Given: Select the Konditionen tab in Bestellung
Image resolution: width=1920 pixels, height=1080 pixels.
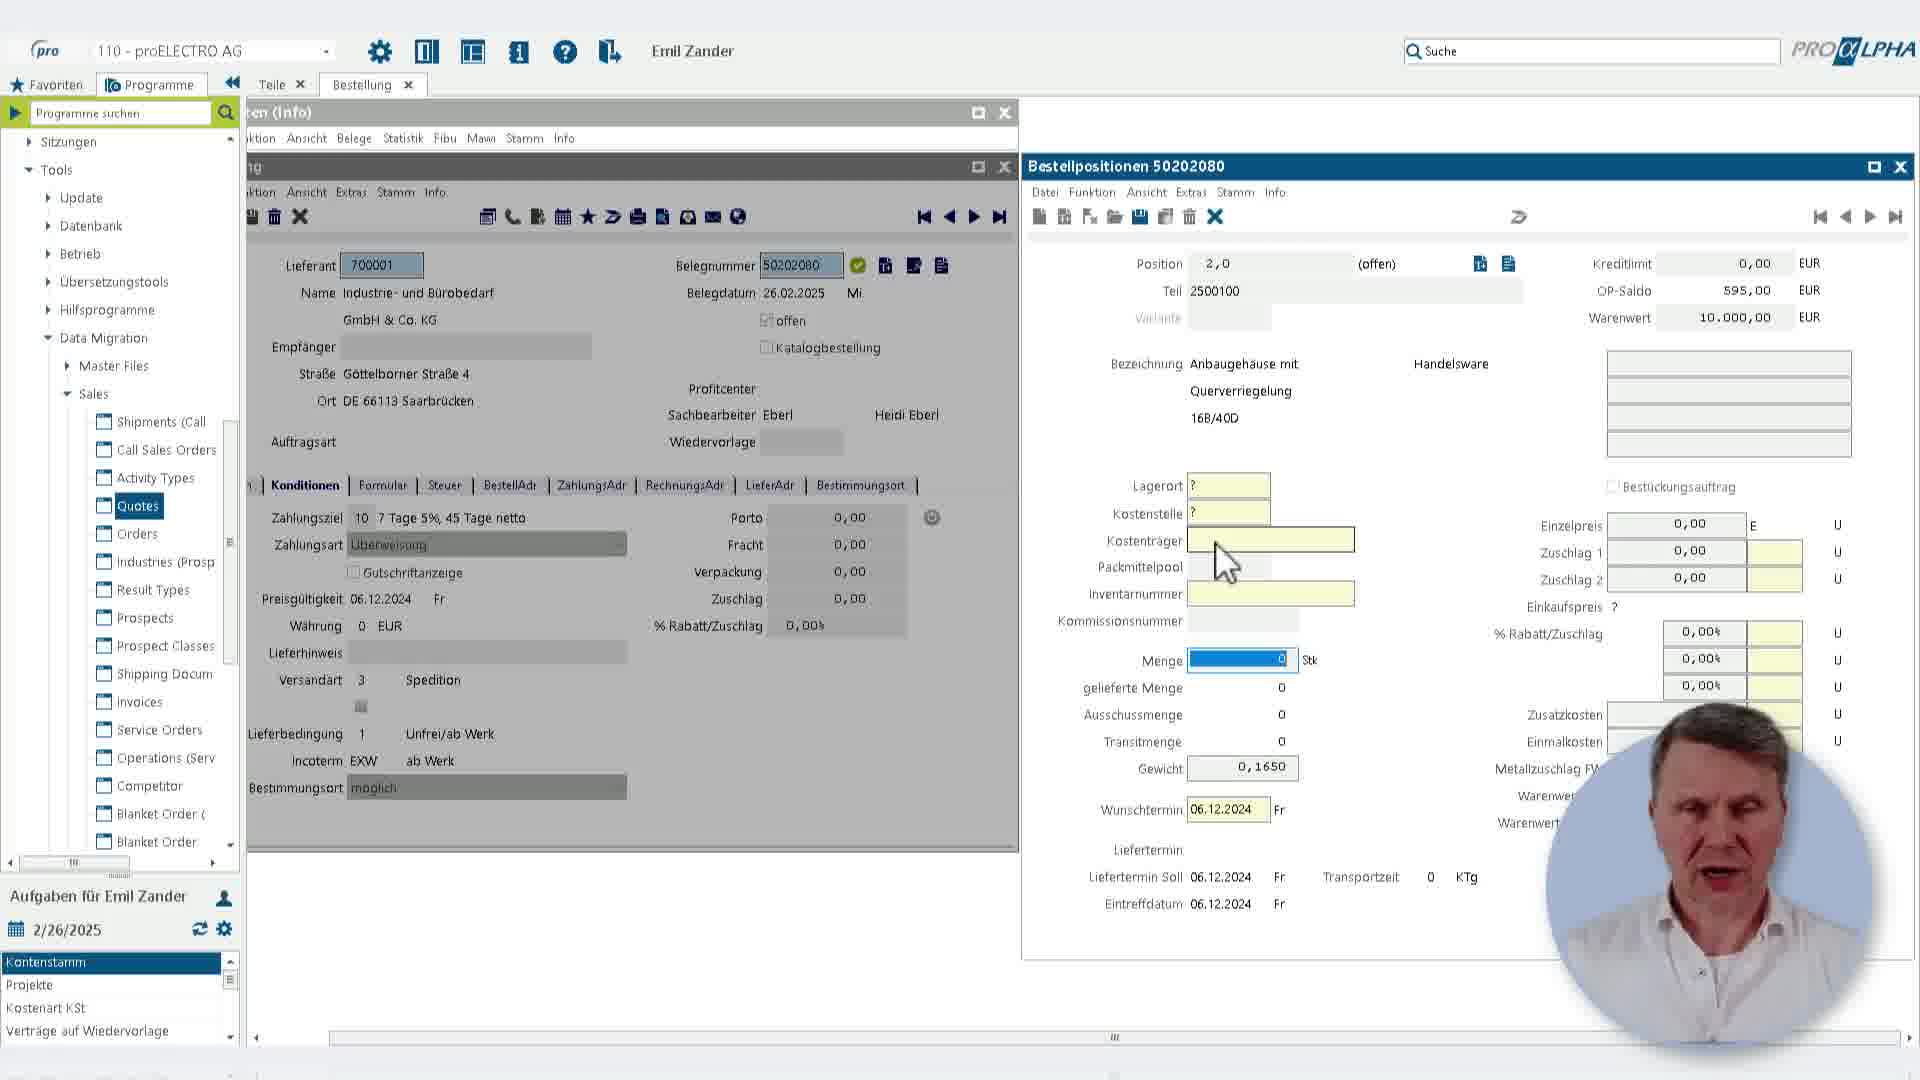Looking at the screenshot, I should pyautogui.click(x=305, y=485).
